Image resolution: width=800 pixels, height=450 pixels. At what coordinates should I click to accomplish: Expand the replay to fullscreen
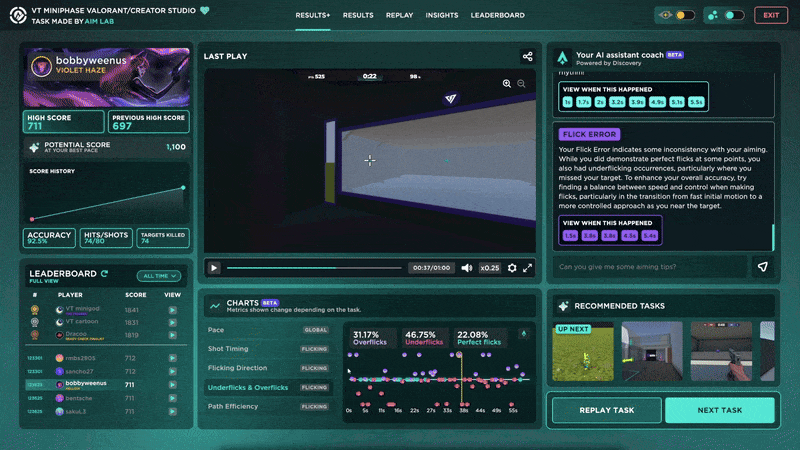tap(528, 268)
